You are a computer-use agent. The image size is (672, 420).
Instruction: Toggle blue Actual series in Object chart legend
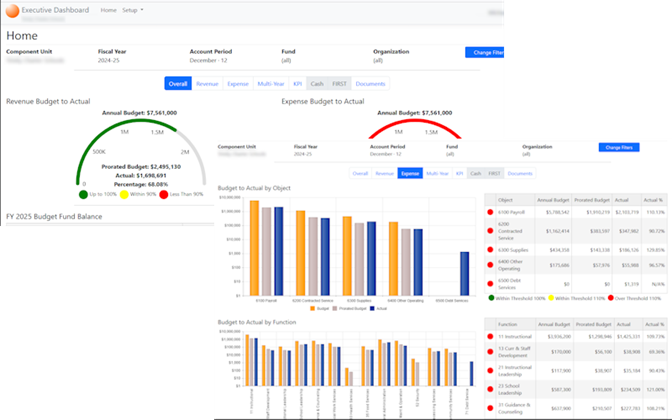click(x=372, y=309)
